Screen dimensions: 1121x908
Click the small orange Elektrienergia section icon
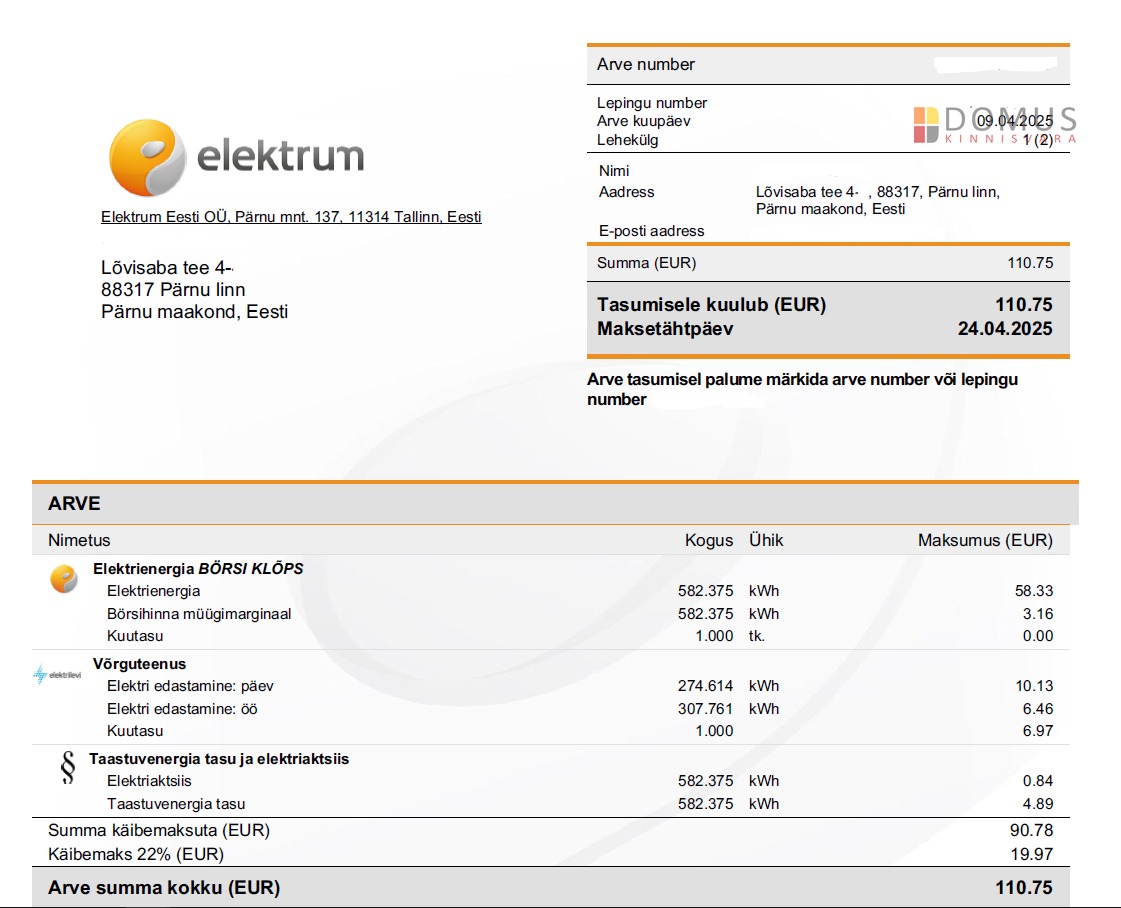(x=64, y=579)
